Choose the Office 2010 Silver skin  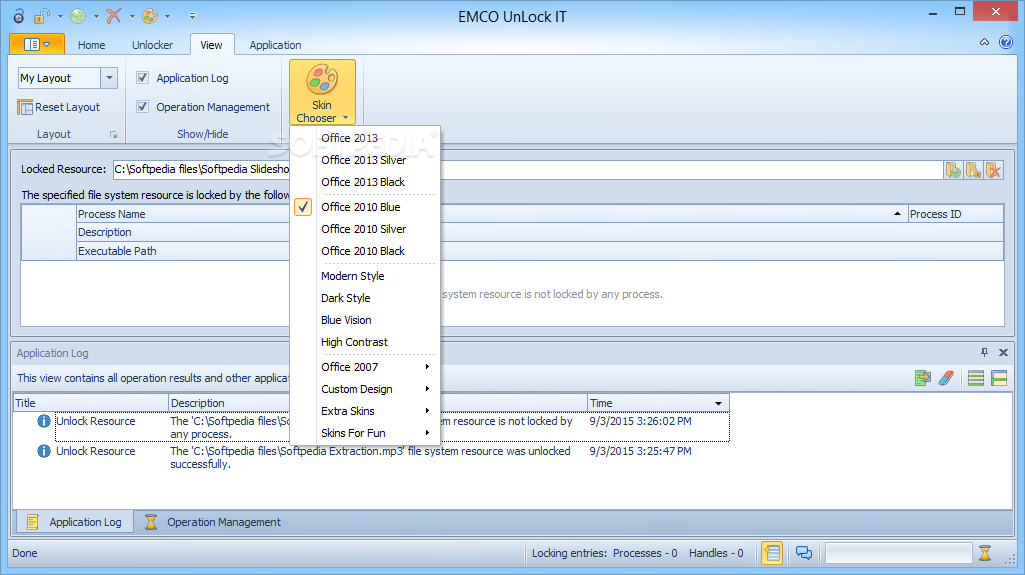pyautogui.click(x=365, y=229)
